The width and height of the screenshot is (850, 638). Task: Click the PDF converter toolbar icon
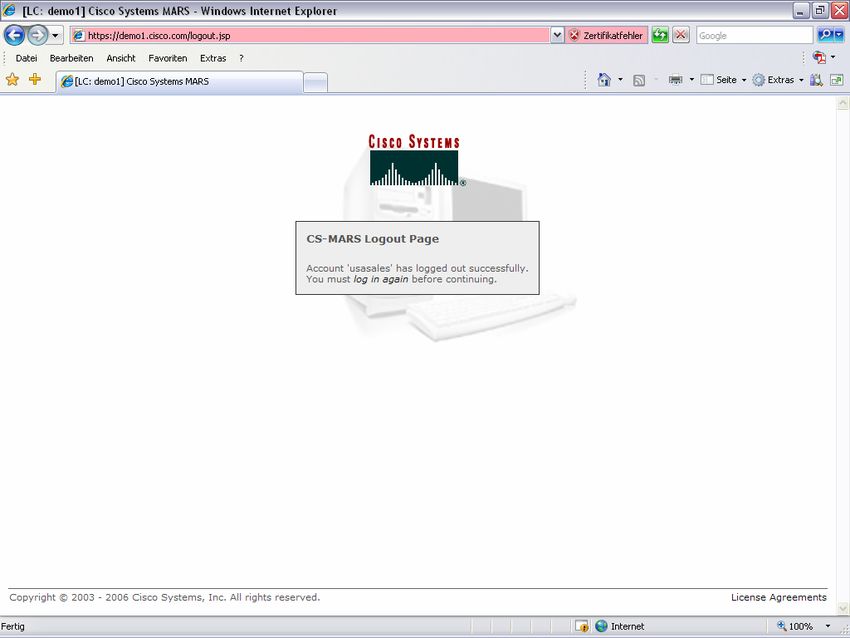819,57
